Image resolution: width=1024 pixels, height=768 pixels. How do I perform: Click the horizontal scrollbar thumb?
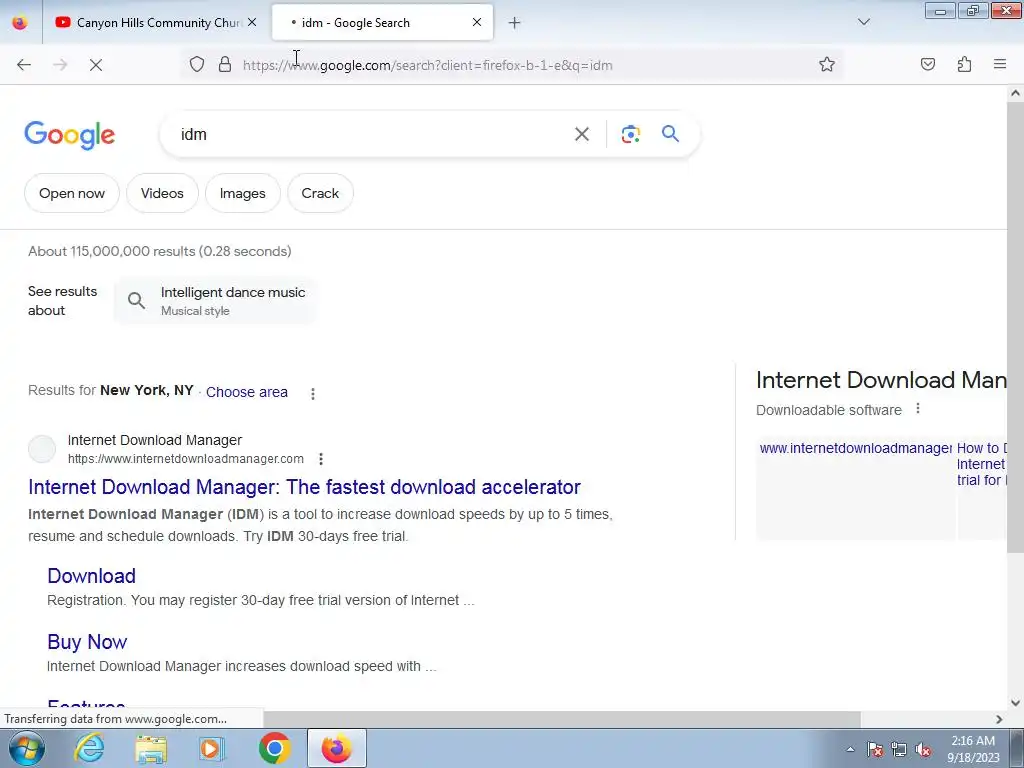562,719
